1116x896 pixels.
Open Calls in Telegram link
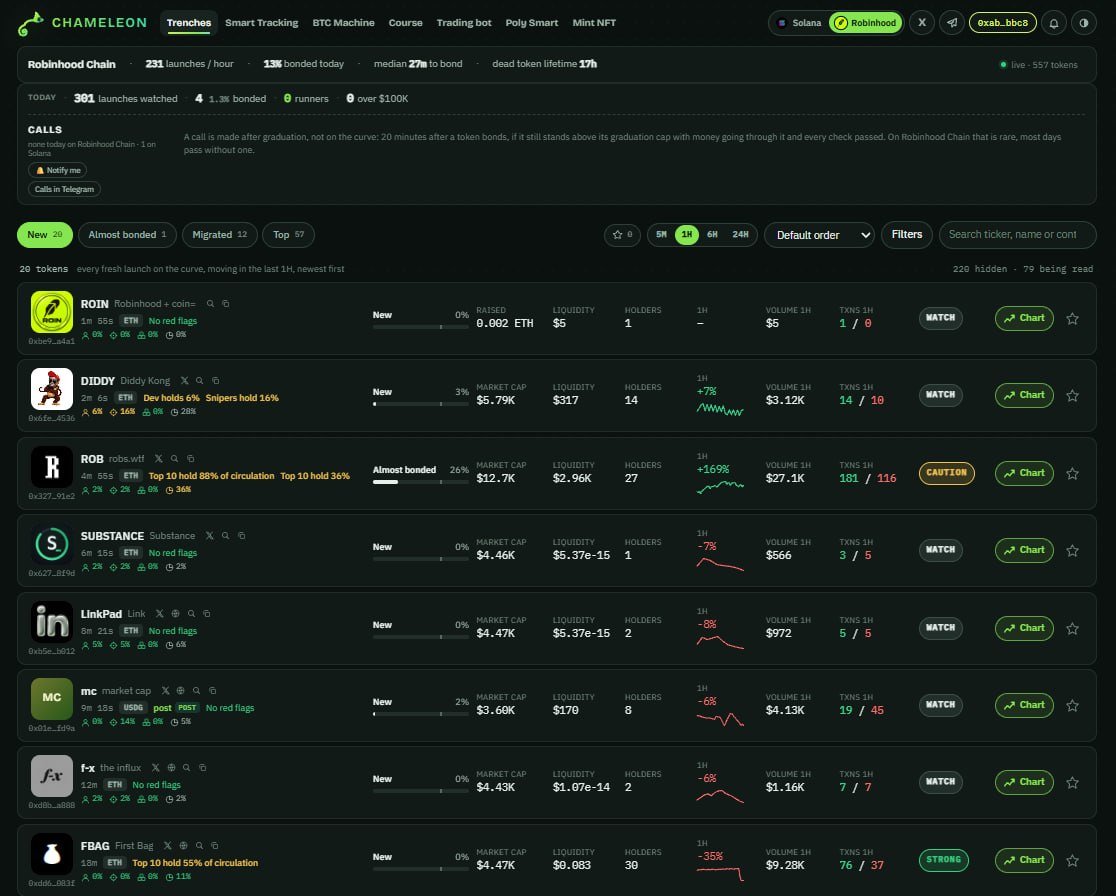[64, 189]
